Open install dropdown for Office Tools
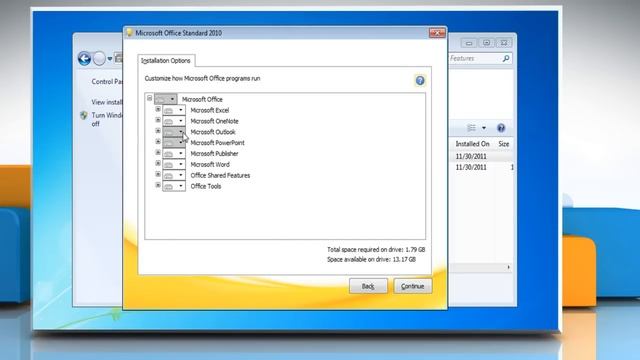The height and width of the screenshot is (360, 640). point(174,186)
